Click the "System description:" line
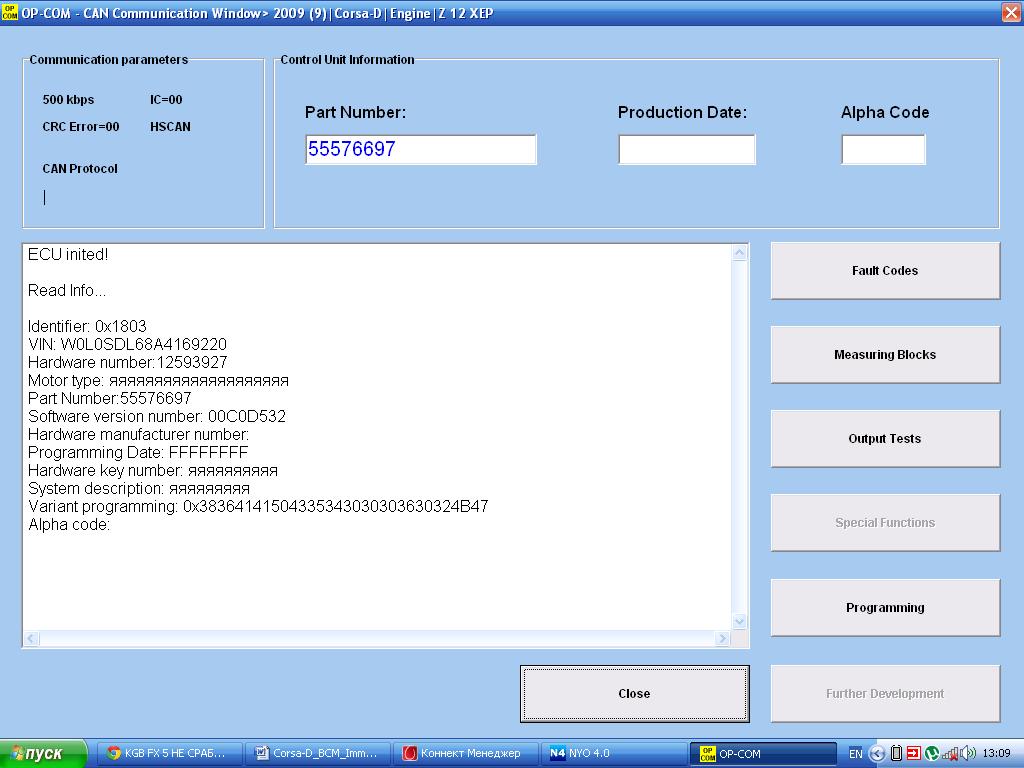Viewport: 1024px width, 768px height. [x=138, y=489]
